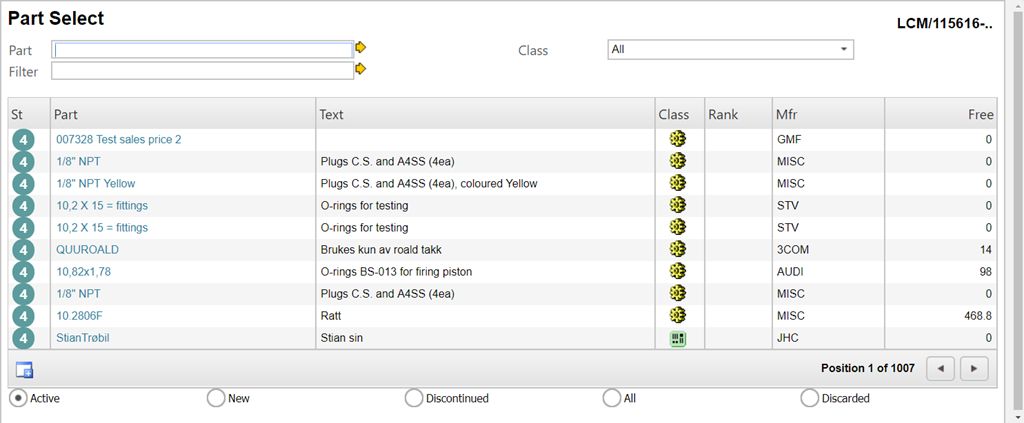This screenshot has height=423, width=1024.
Task: Select the New radio button
Action: point(216,398)
